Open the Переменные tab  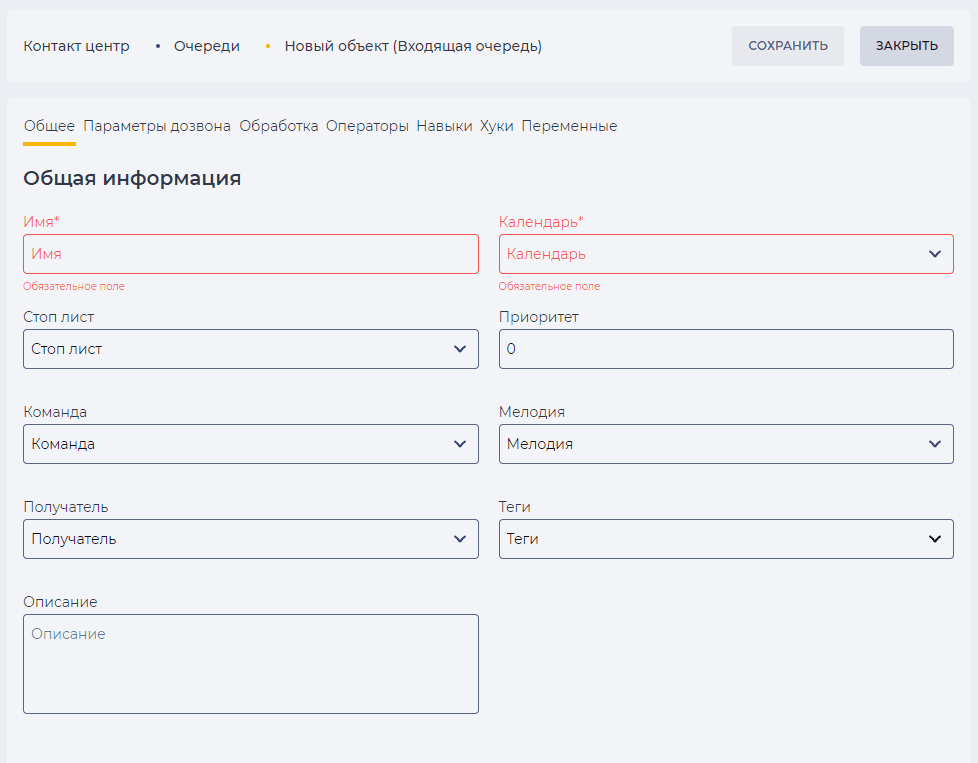(x=569, y=126)
